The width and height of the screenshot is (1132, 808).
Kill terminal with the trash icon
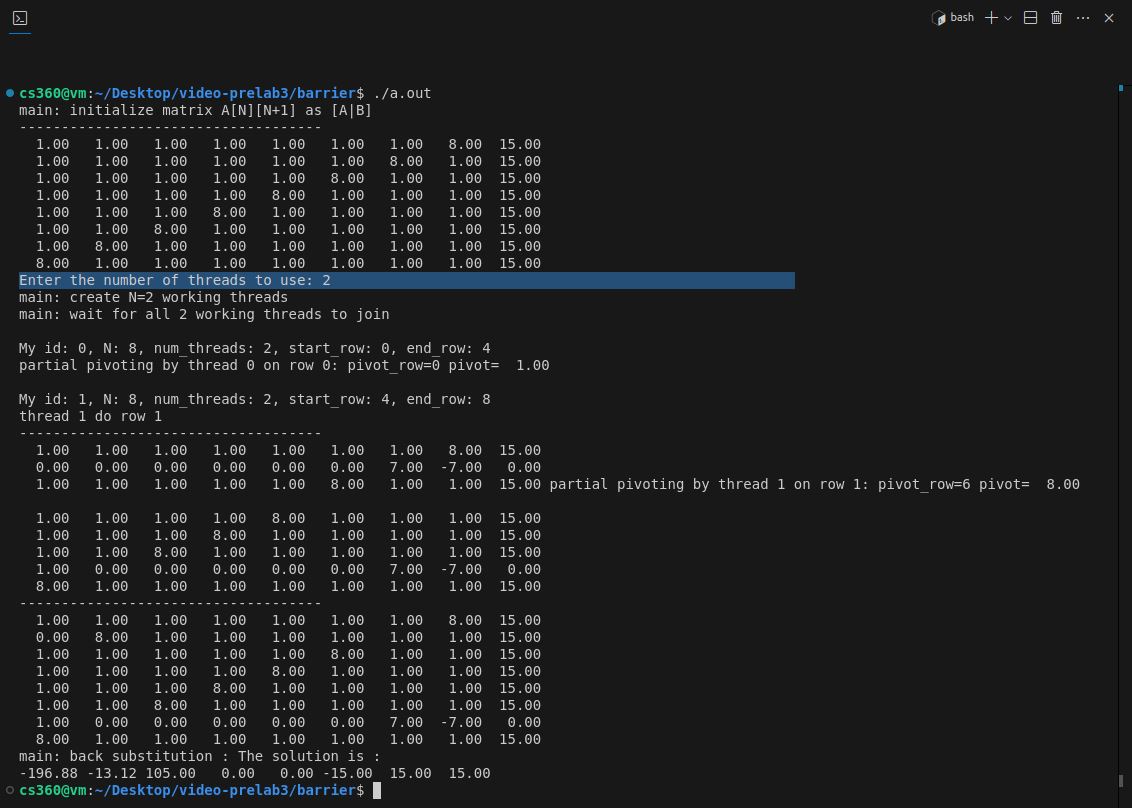point(1056,18)
